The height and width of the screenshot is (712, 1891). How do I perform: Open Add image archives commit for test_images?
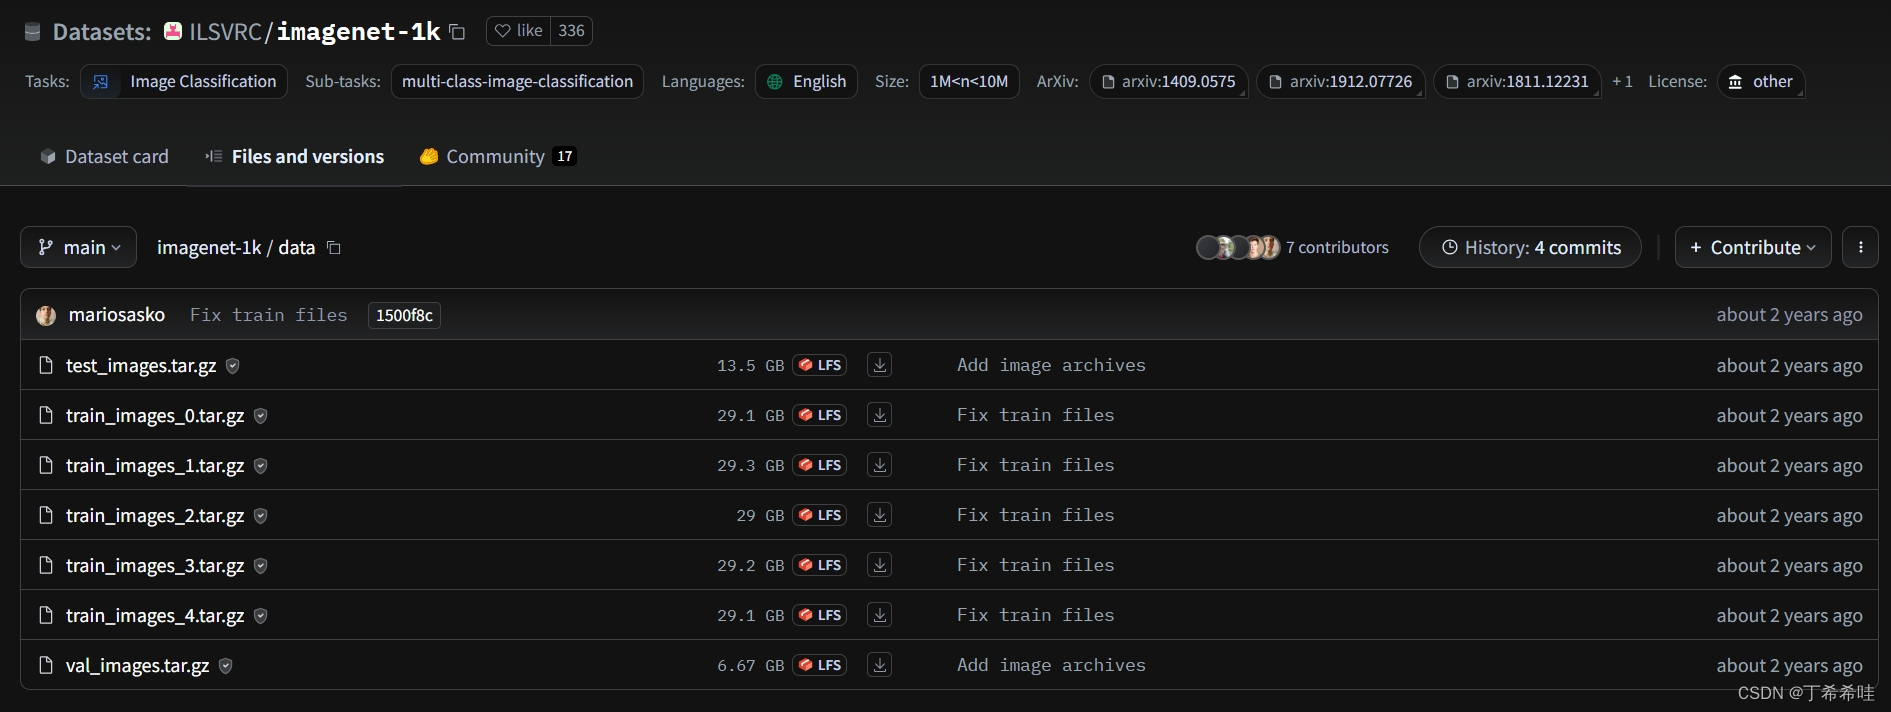click(1051, 365)
